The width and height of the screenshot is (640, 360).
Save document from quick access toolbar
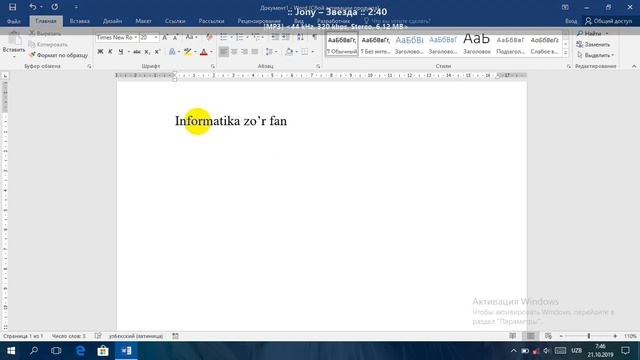13,7
